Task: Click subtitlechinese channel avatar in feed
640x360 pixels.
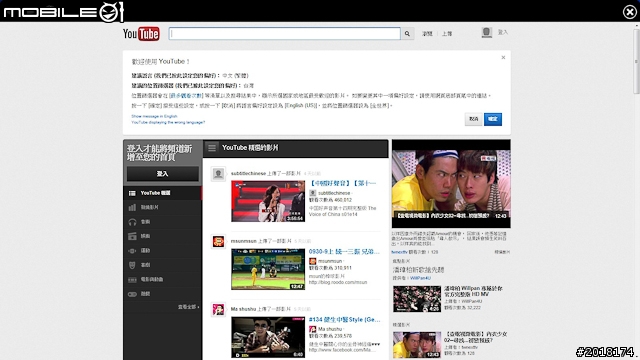Action: coord(218,174)
